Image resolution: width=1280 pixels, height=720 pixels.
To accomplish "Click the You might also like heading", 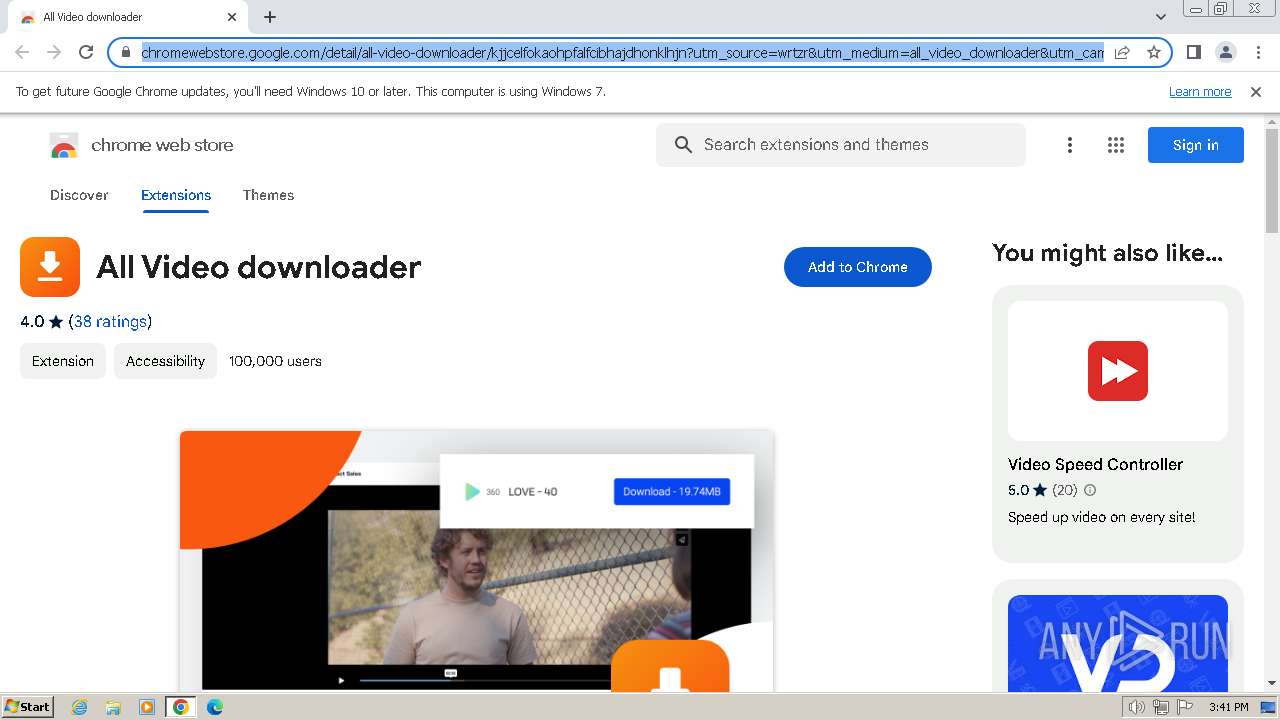I will 1107,253.
